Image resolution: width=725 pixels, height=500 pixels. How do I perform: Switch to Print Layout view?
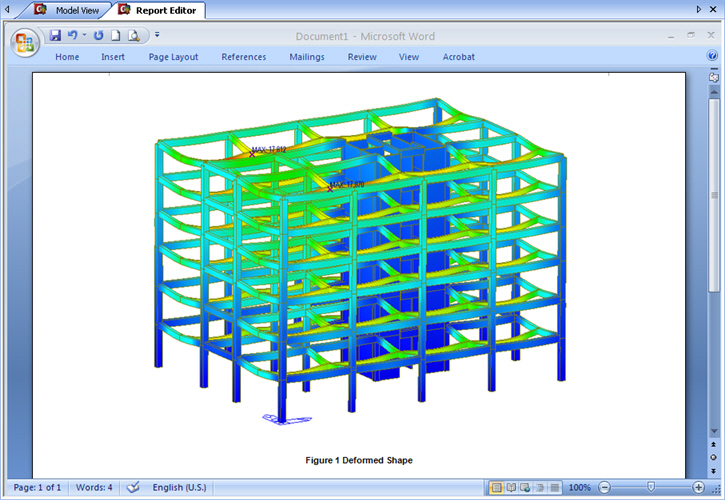(x=496, y=487)
